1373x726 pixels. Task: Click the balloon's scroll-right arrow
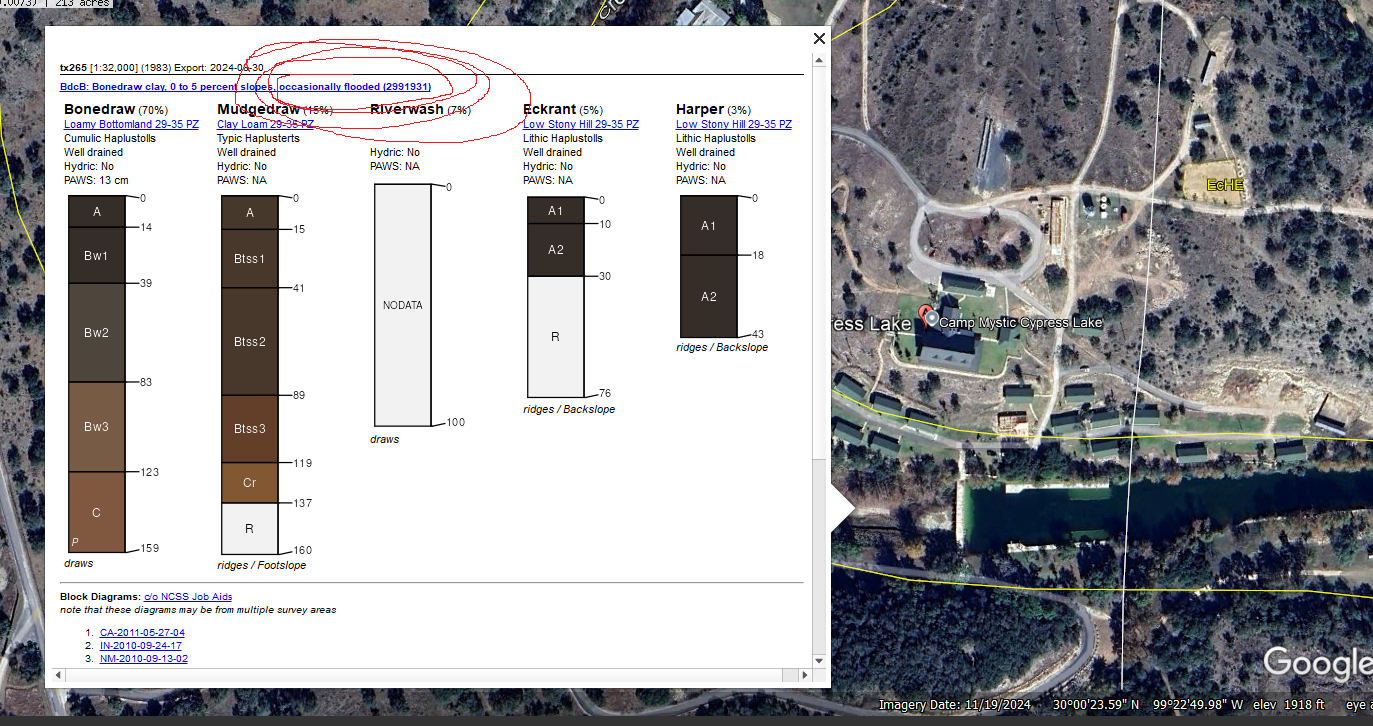coord(807,676)
